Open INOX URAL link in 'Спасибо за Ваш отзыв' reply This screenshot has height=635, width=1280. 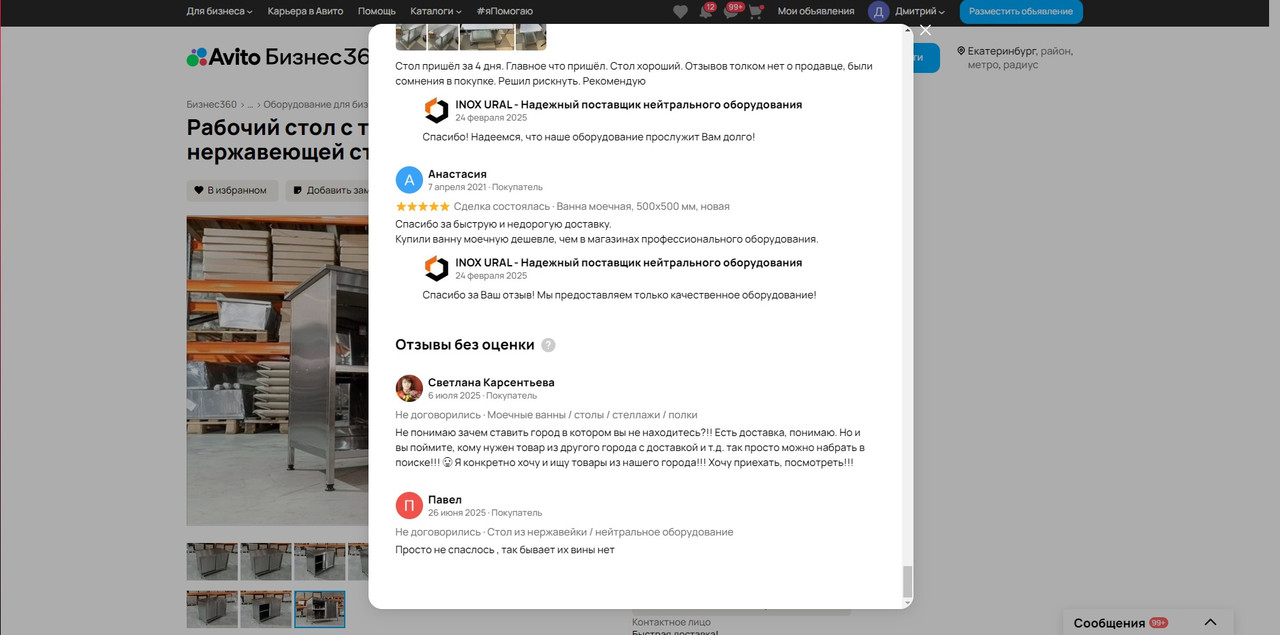click(x=628, y=262)
